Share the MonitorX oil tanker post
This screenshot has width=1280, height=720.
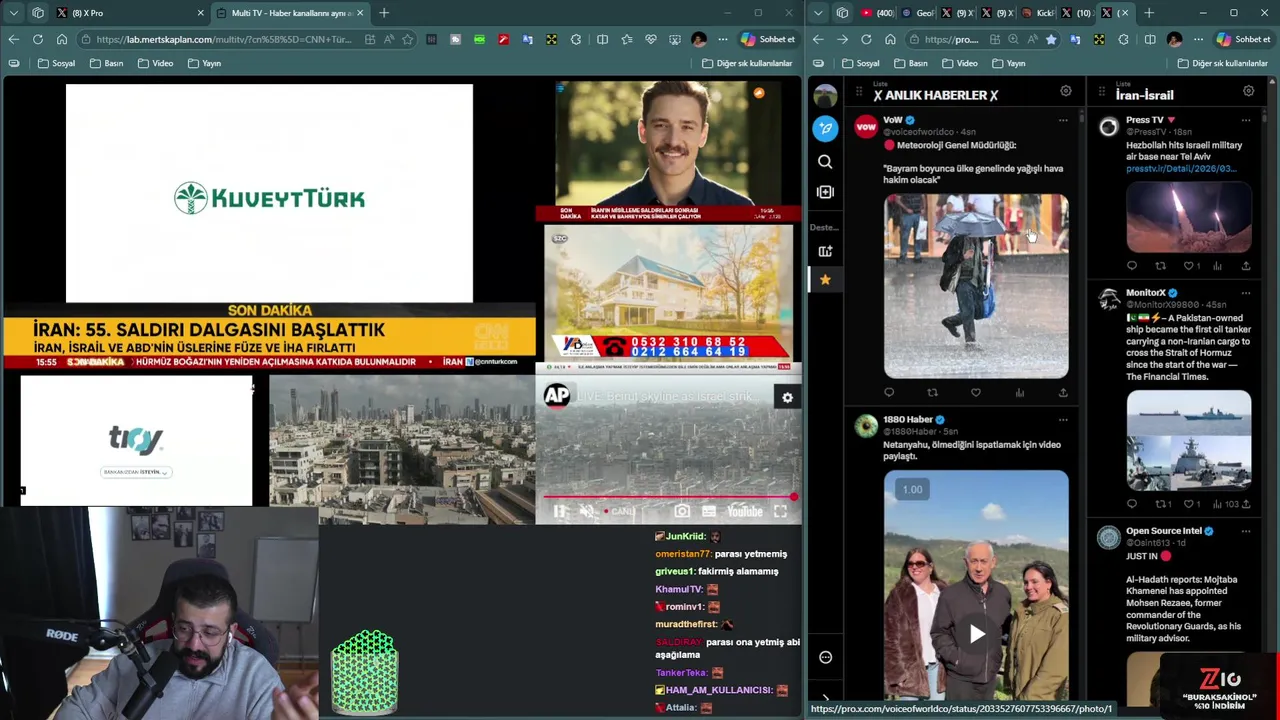coord(1246,504)
